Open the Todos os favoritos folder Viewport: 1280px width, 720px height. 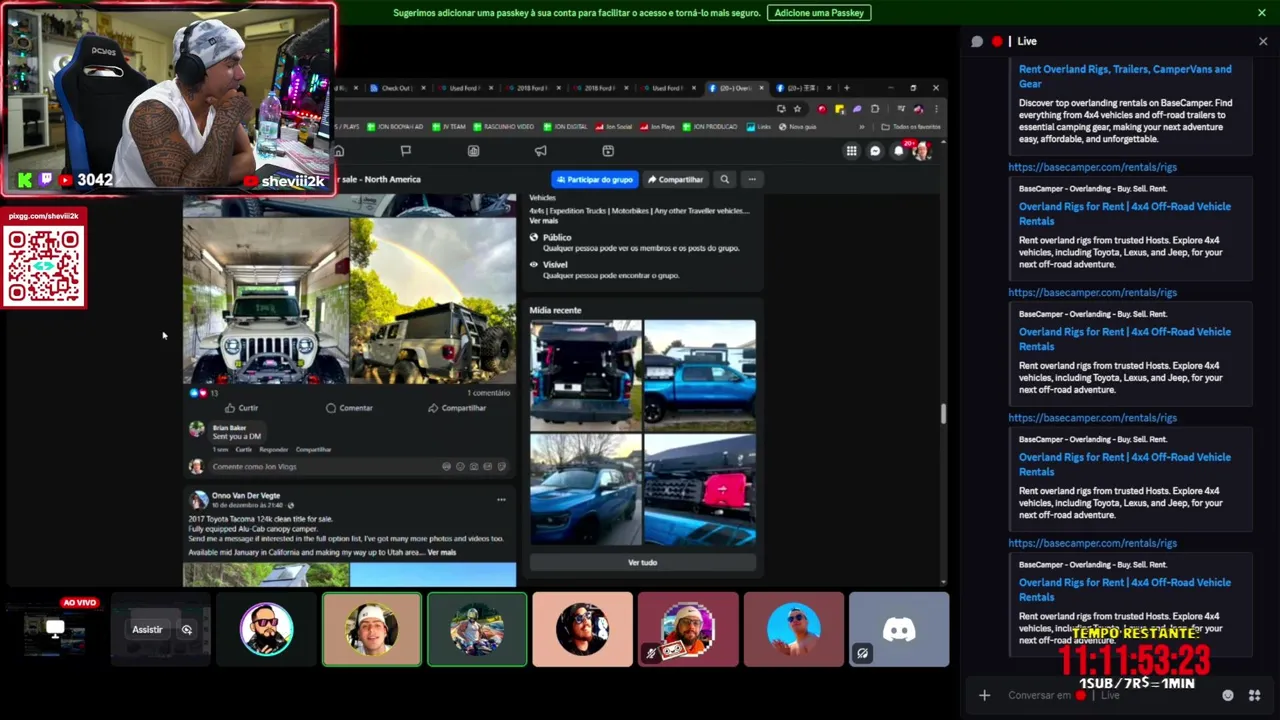[911, 127]
